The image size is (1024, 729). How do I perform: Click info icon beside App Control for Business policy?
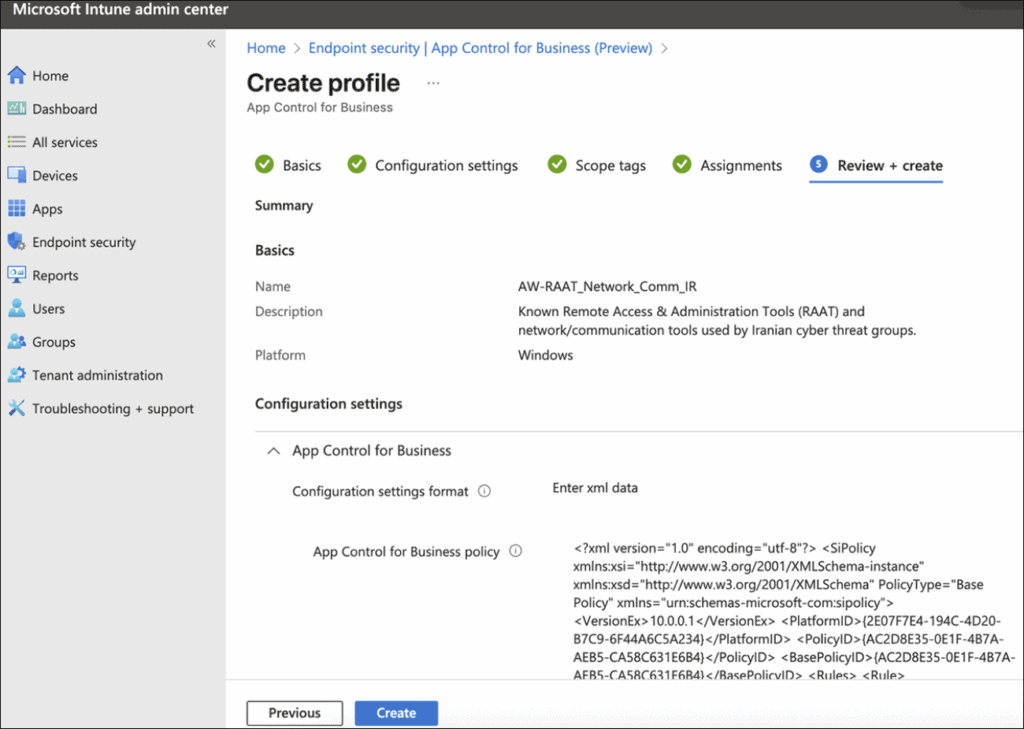pos(515,551)
